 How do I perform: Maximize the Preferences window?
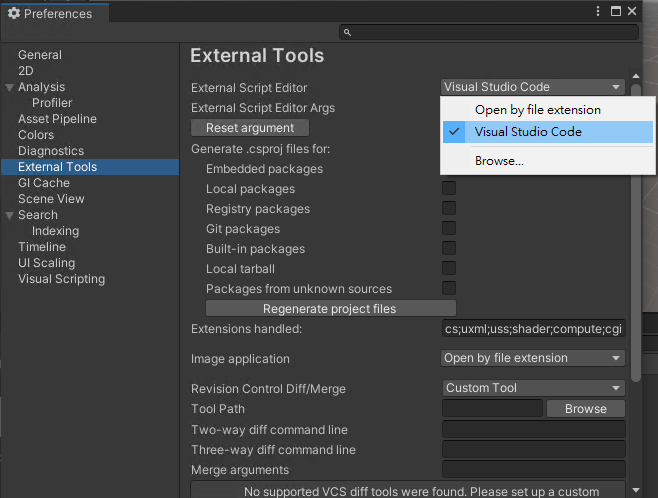(x=616, y=11)
